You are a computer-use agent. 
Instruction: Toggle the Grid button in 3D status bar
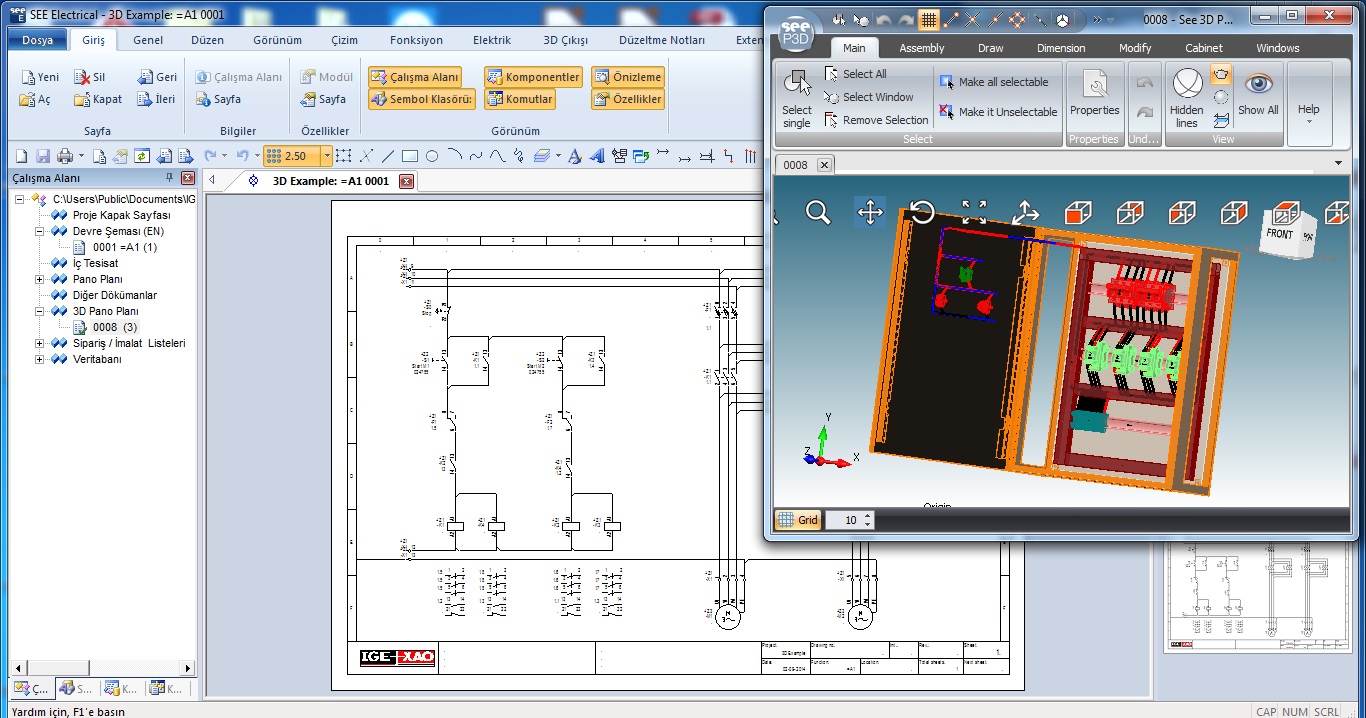798,520
